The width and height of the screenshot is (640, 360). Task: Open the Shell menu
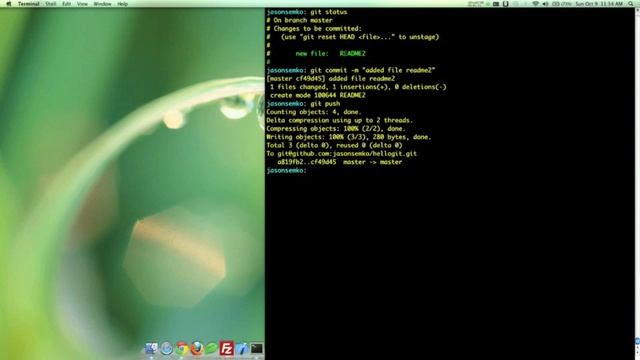(51, 4)
